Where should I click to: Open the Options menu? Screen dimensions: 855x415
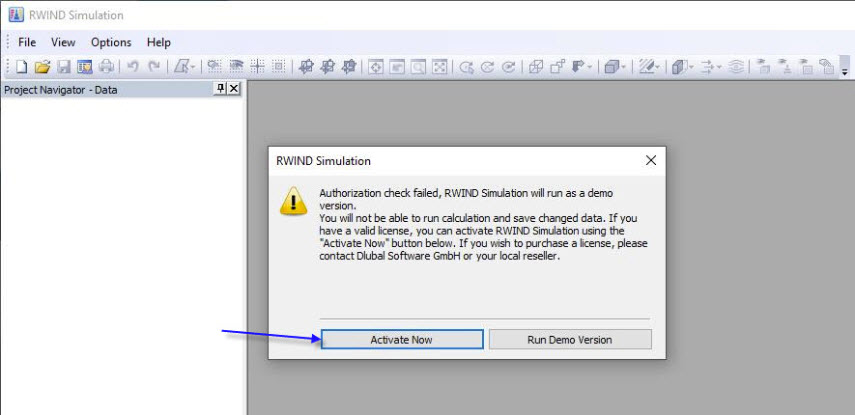(x=111, y=42)
